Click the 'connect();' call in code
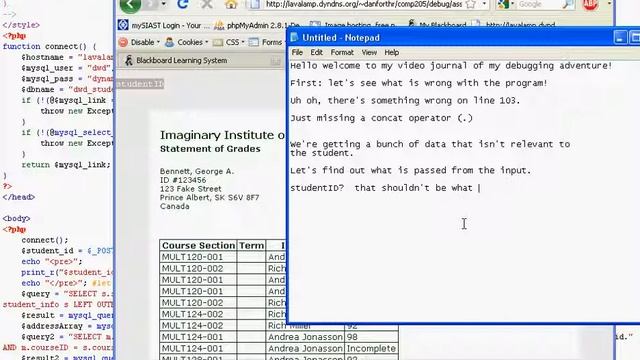The width and height of the screenshot is (640, 360). [45, 240]
